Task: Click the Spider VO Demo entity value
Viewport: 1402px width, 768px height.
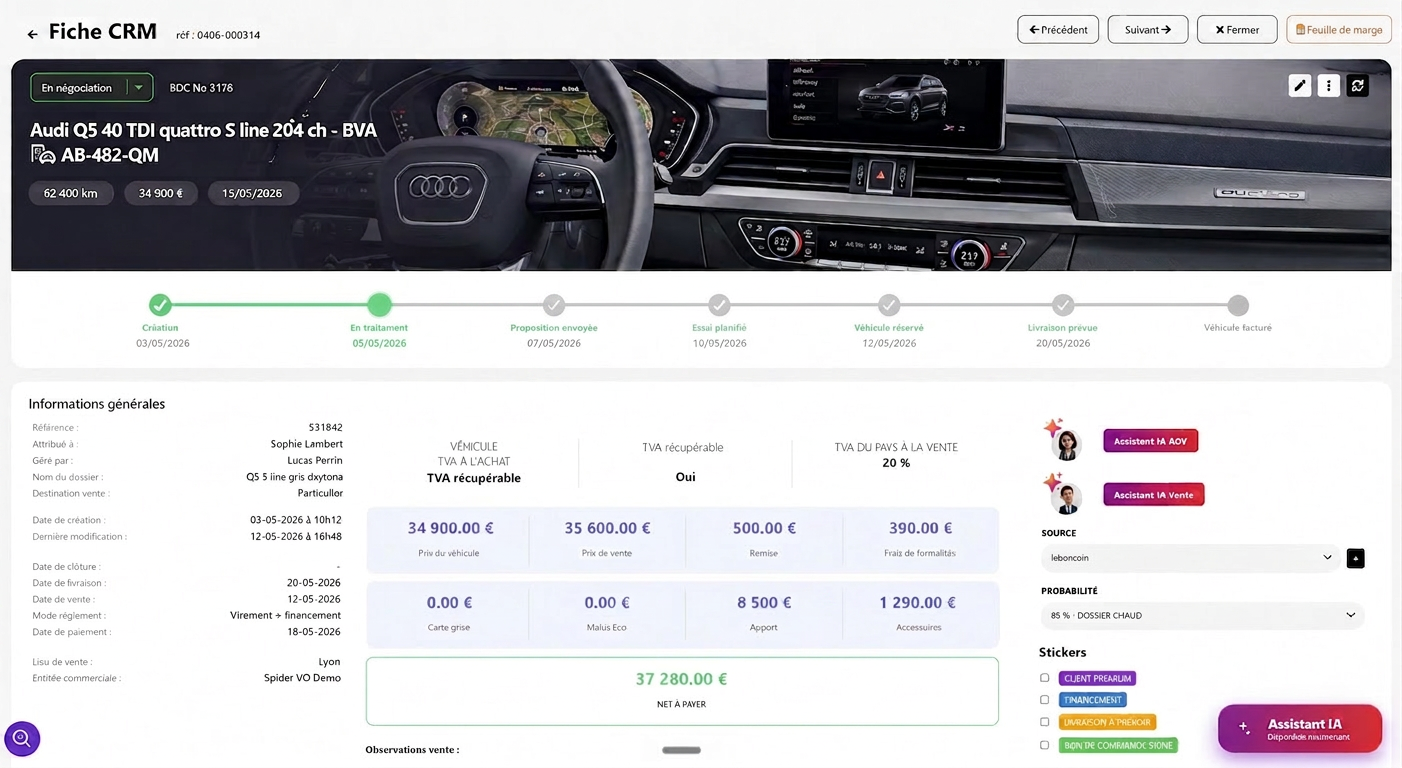Action: (302, 678)
